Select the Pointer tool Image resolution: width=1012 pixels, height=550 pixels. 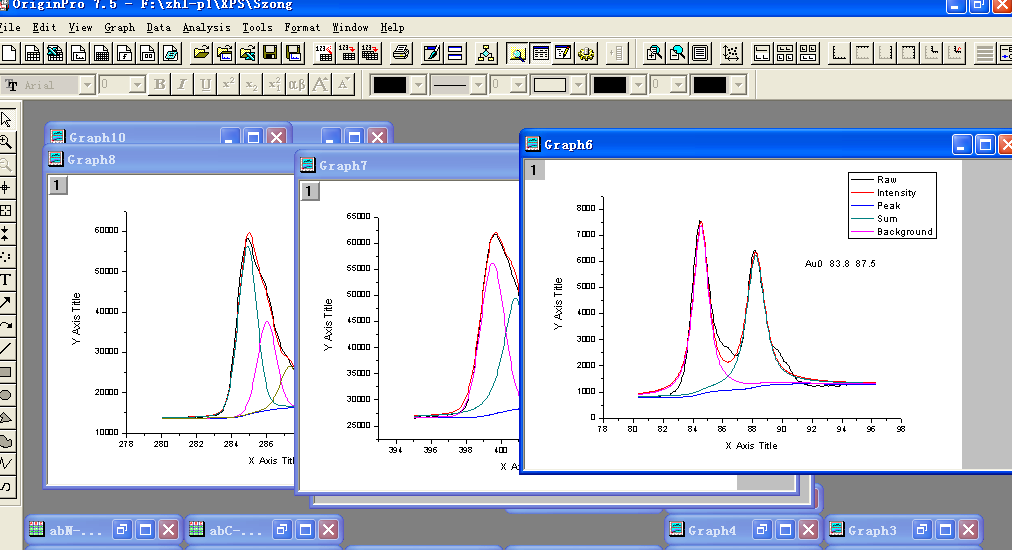tap(6, 119)
